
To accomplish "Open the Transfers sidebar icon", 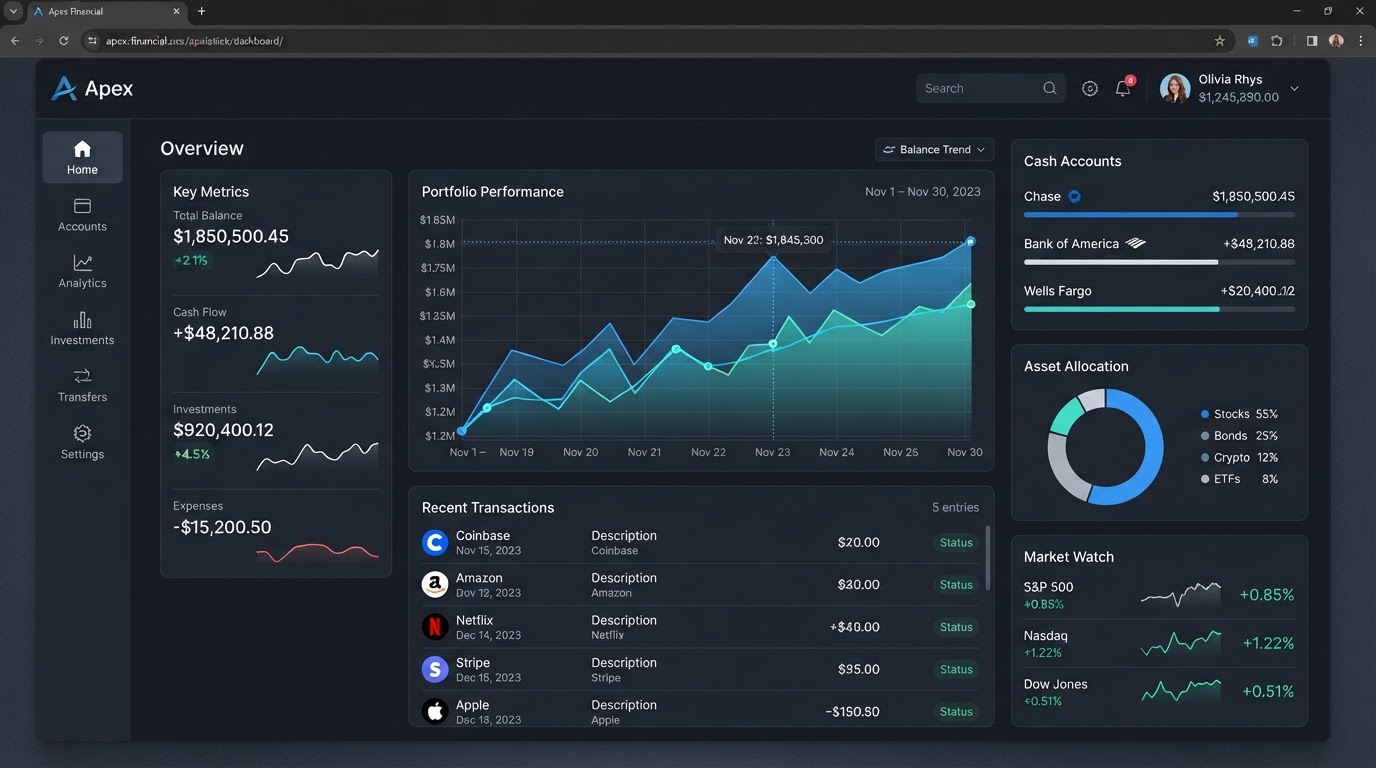I will pyautogui.click(x=82, y=376).
